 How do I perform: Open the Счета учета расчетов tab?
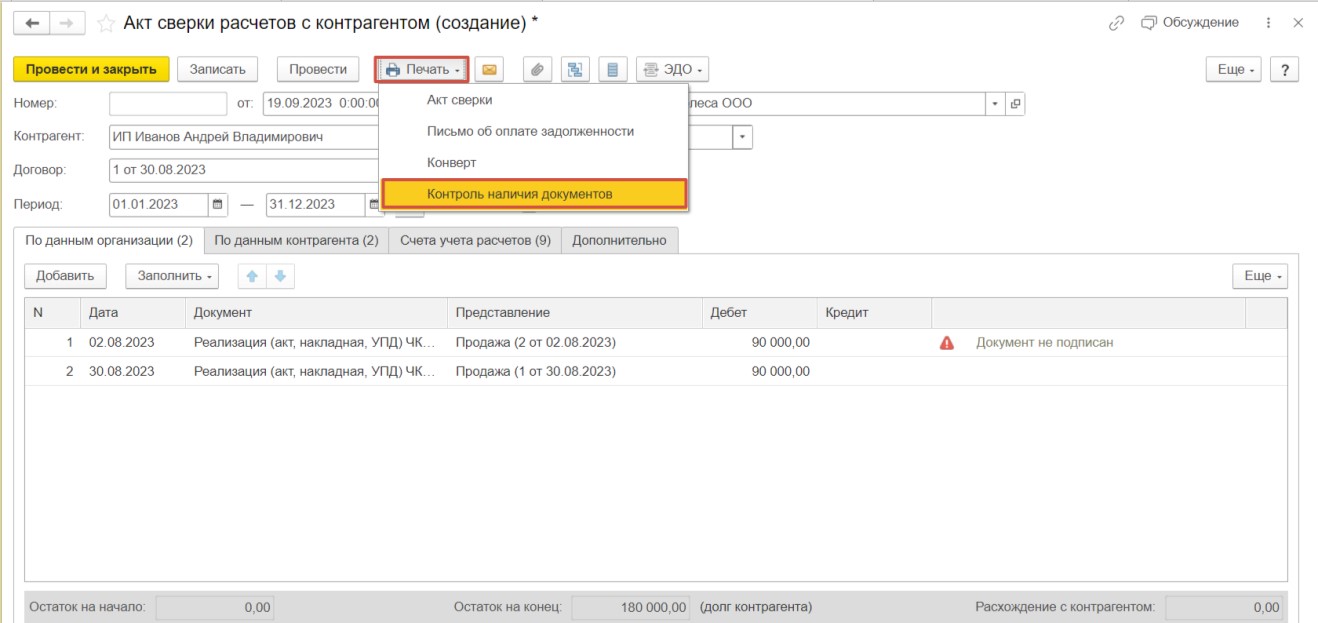[x=475, y=241]
